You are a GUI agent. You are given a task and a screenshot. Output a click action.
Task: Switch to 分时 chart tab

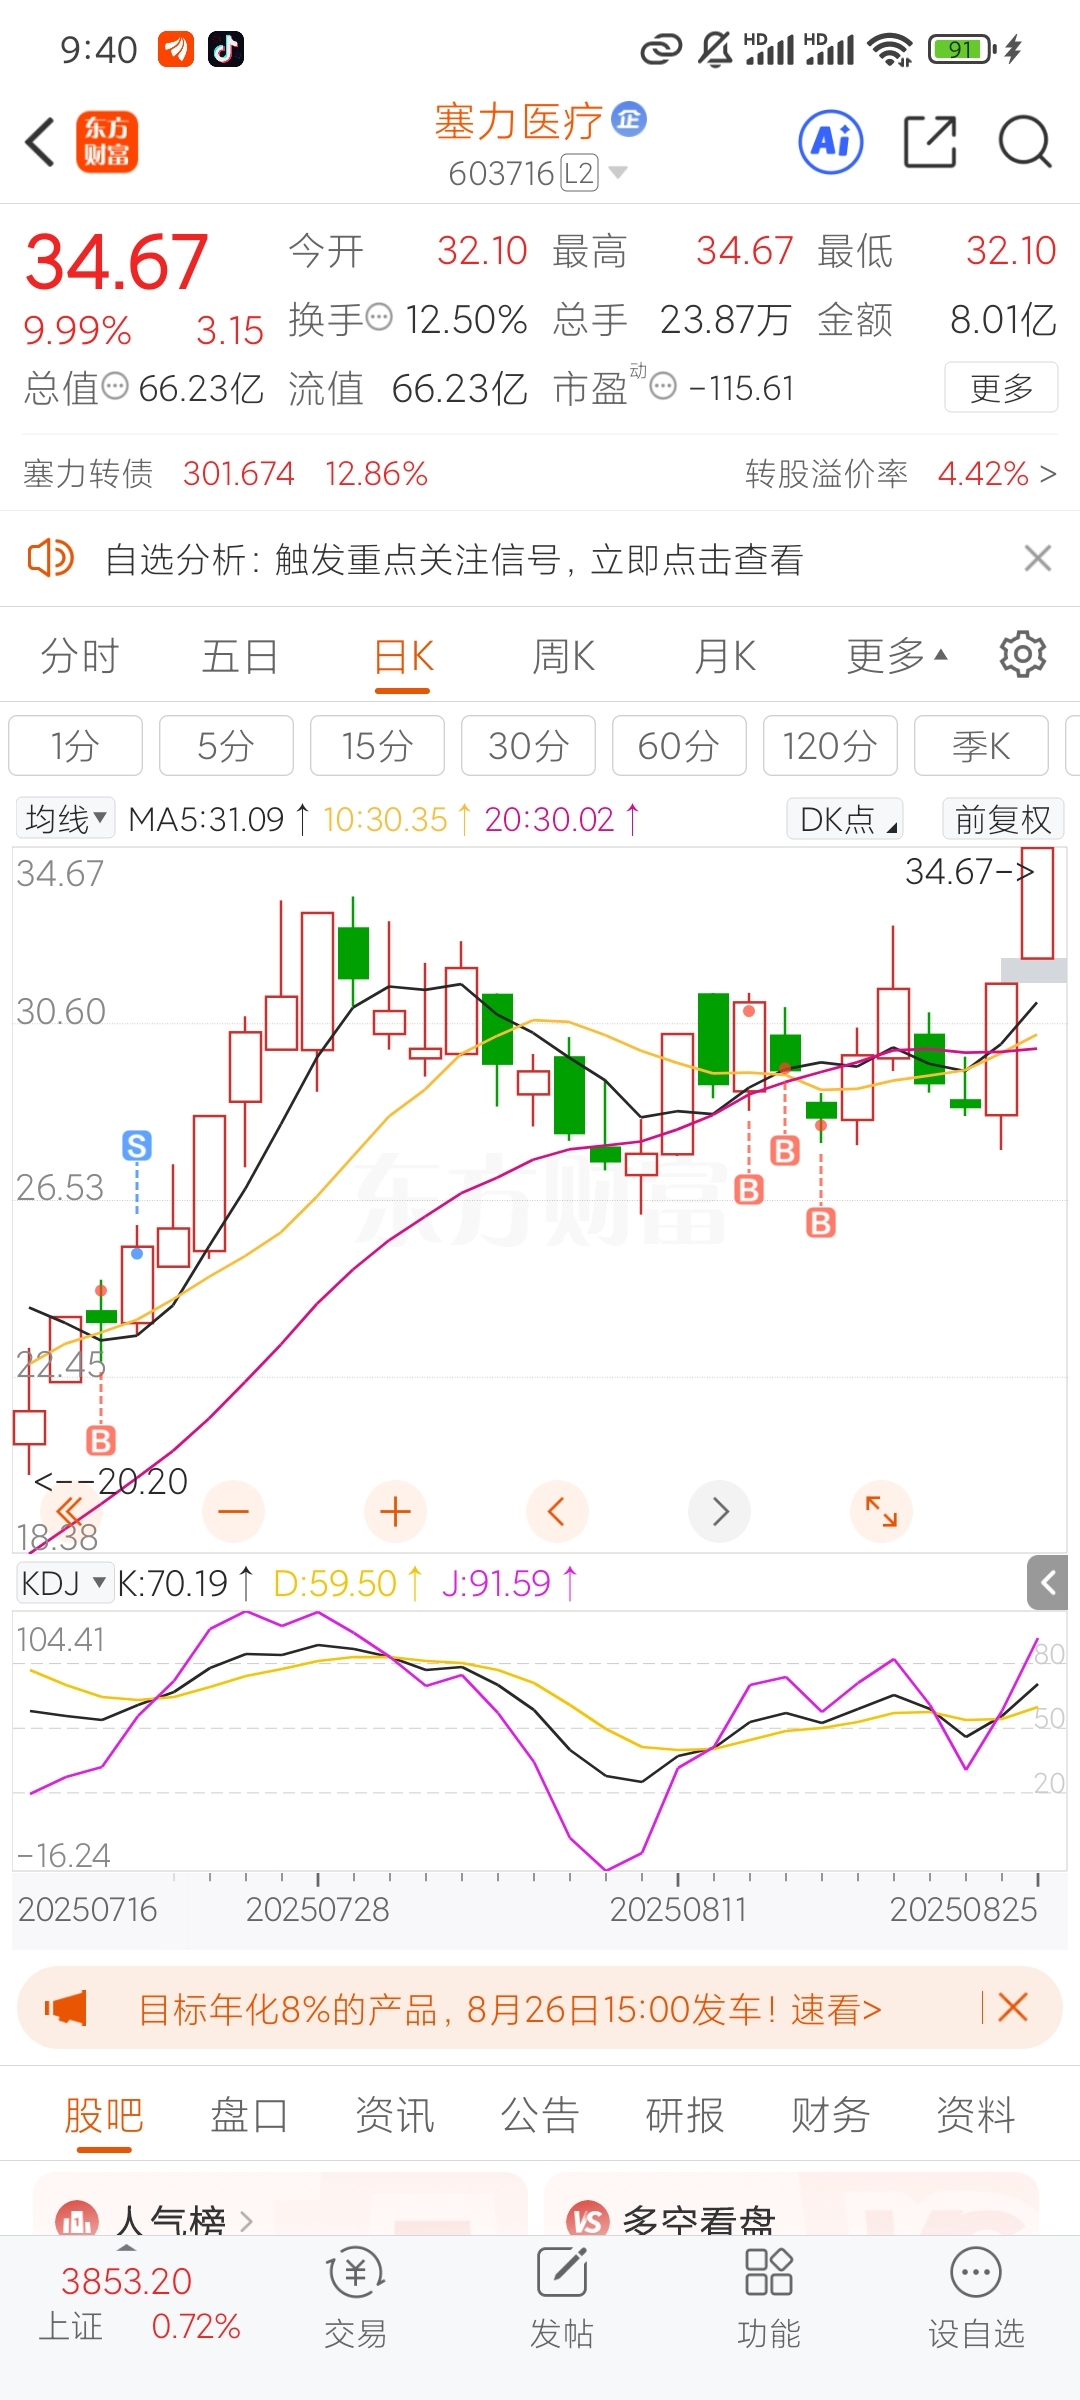pyautogui.click(x=80, y=656)
